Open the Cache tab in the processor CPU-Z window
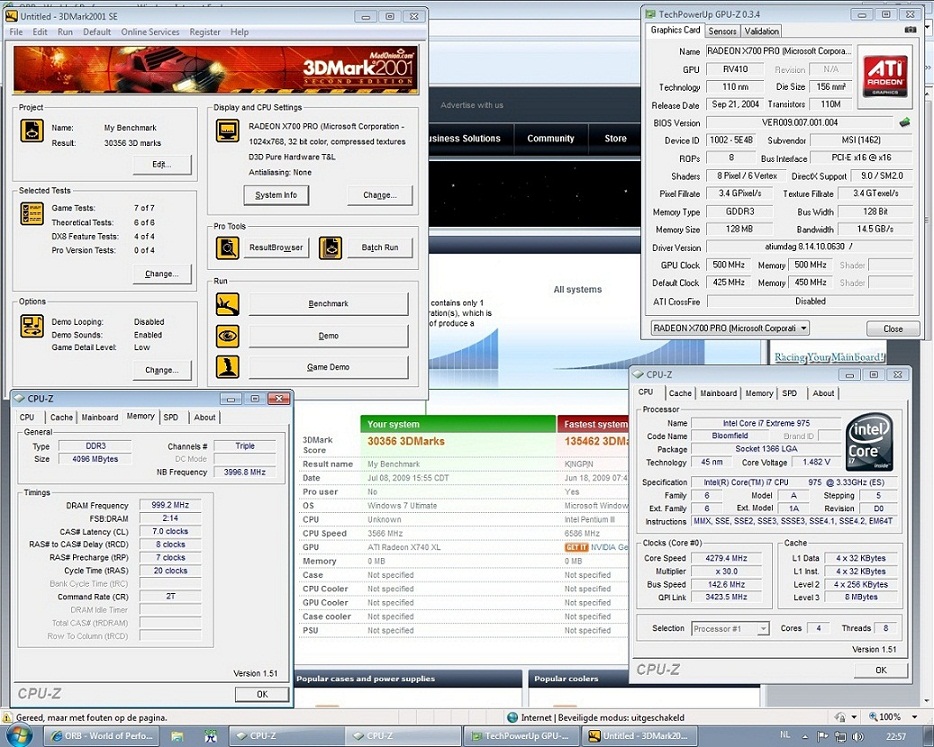The width and height of the screenshot is (934, 747). tap(680, 393)
